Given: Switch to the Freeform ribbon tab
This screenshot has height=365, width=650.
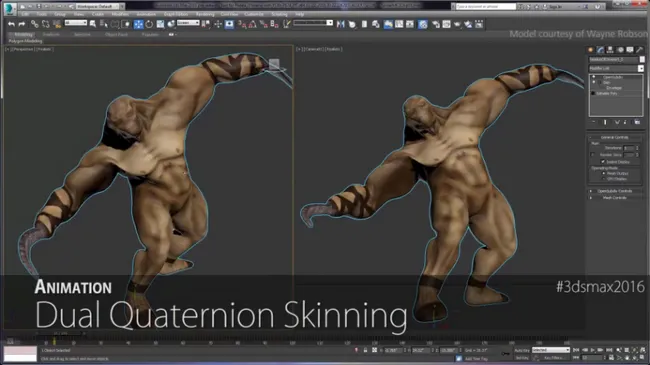Looking at the screenshot, I should (51, 34).
